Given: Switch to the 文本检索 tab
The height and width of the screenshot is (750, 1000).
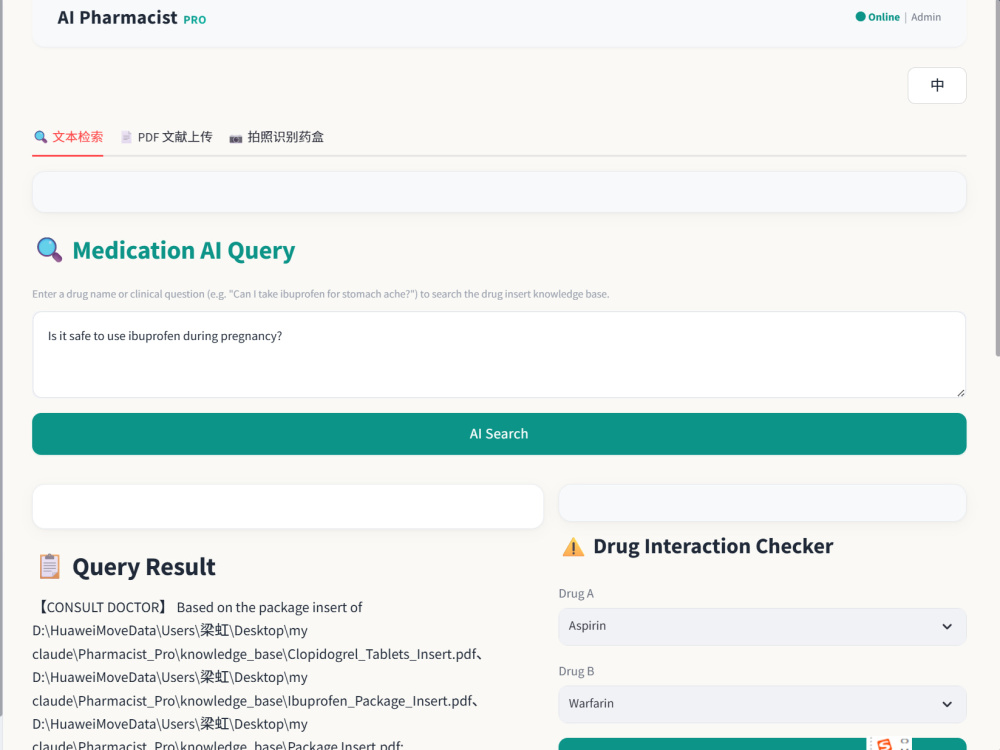Looking at the screenshot, I should 68,137.
